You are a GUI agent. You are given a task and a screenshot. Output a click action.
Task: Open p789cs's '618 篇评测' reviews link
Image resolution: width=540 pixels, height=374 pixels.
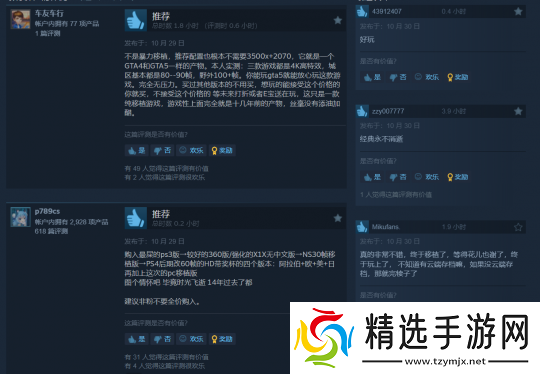click(51, 231)
